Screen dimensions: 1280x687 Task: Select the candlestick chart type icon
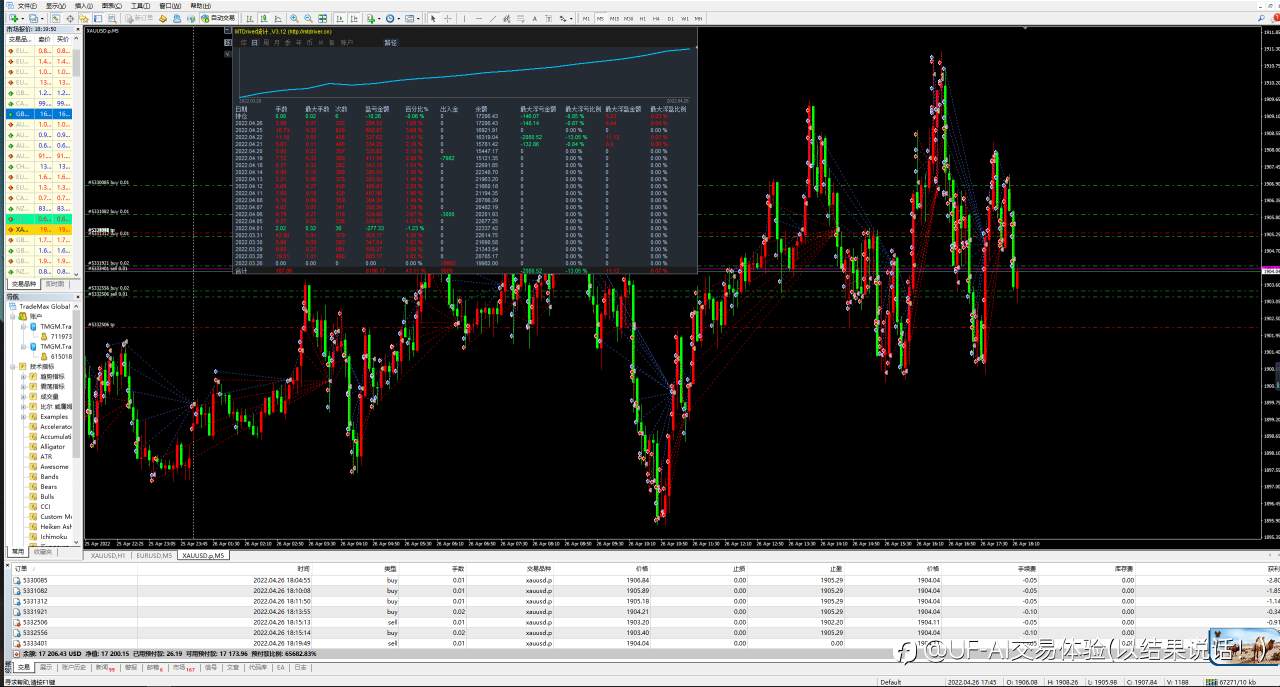[262, 18]
